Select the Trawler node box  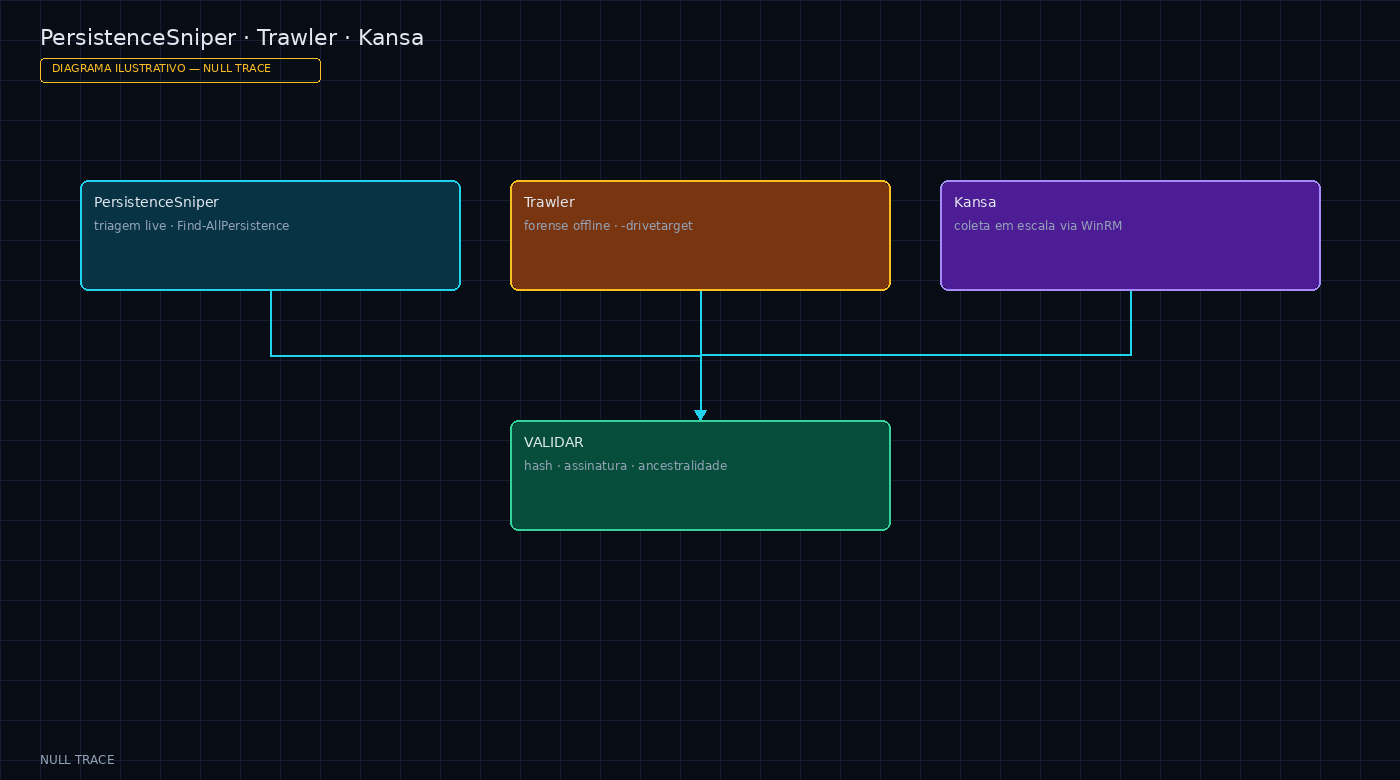coord(700,236)
